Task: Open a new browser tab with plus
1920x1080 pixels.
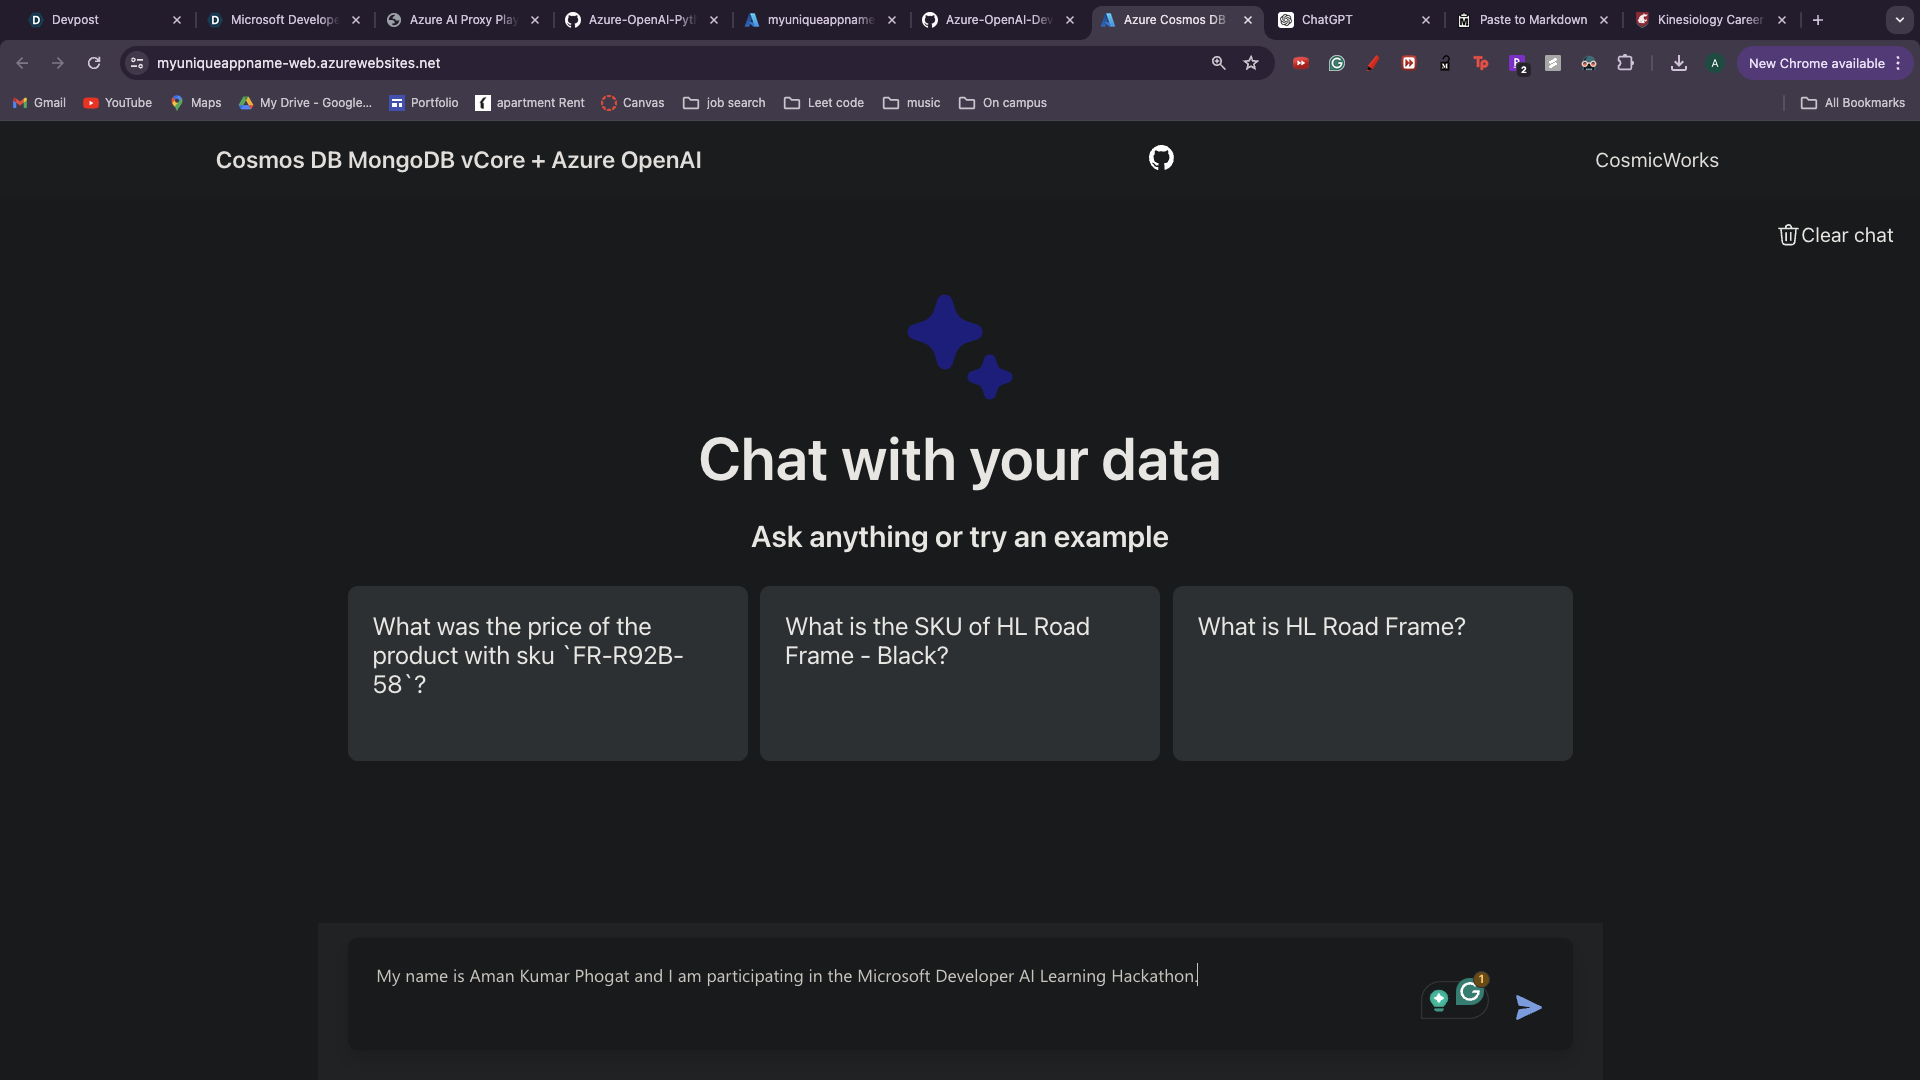Action: click(1818, 20)
